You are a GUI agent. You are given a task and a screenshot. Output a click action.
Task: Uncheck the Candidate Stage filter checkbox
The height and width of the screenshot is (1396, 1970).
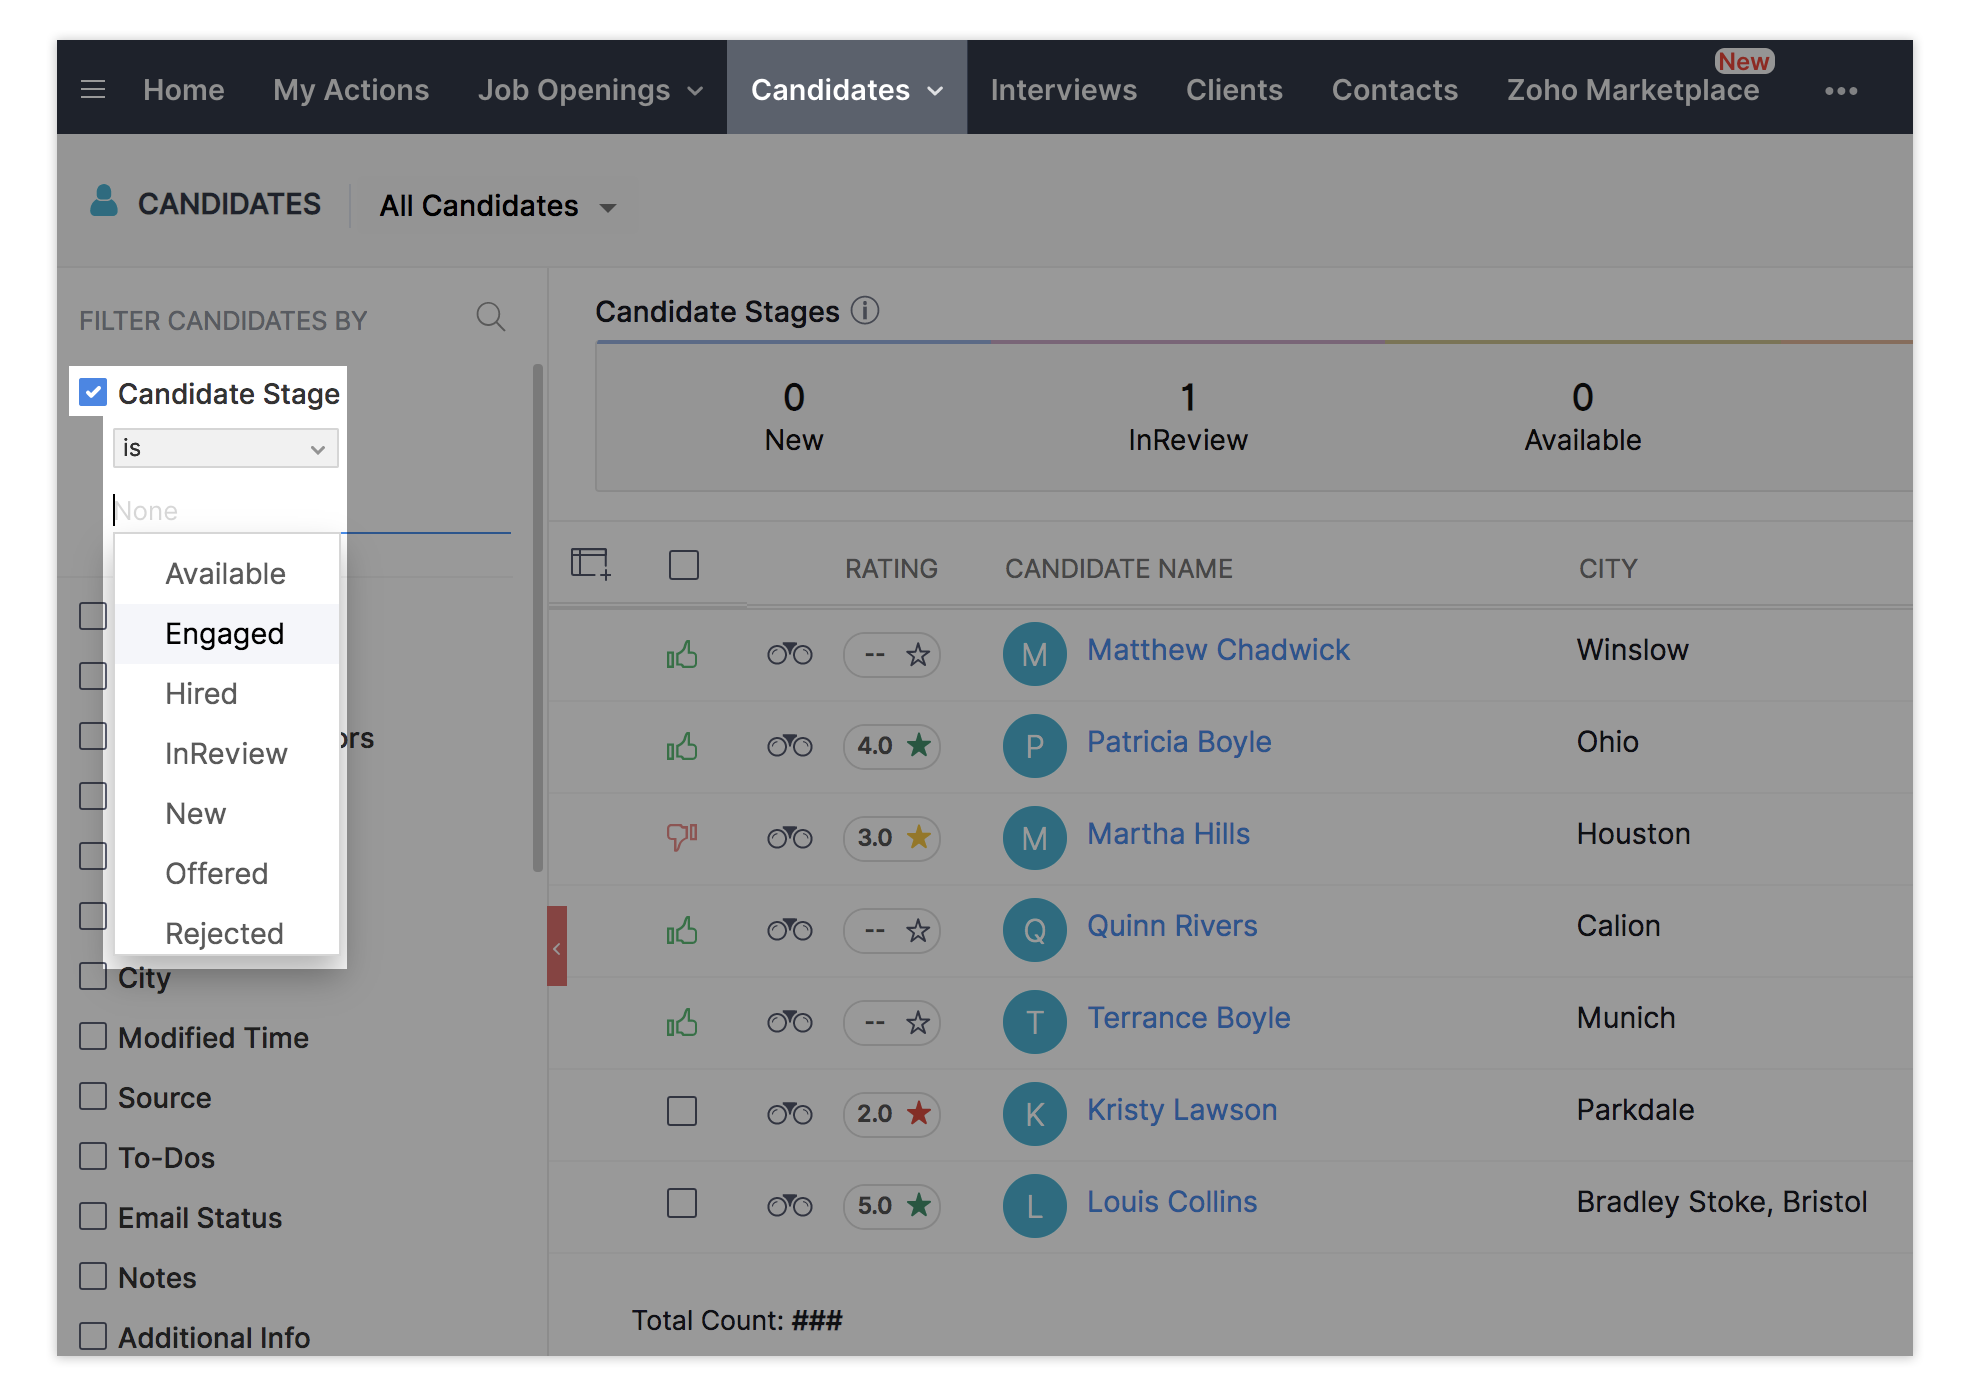(94, 393)
